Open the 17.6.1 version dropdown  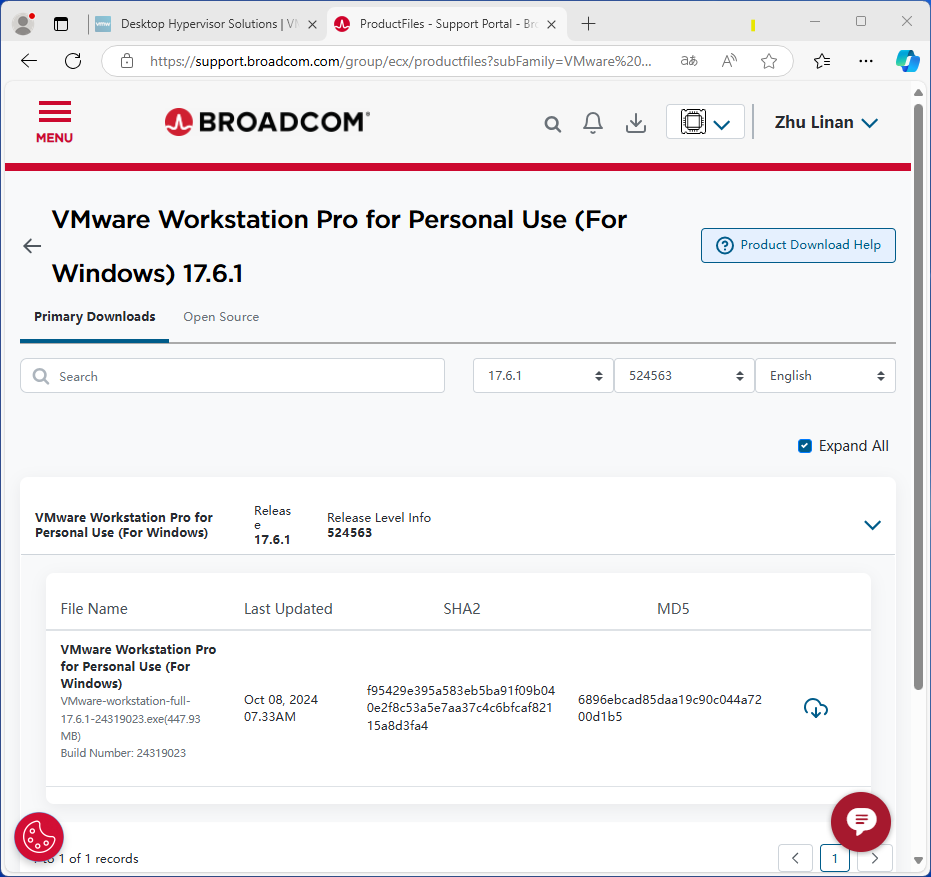(x=543, y=376)
